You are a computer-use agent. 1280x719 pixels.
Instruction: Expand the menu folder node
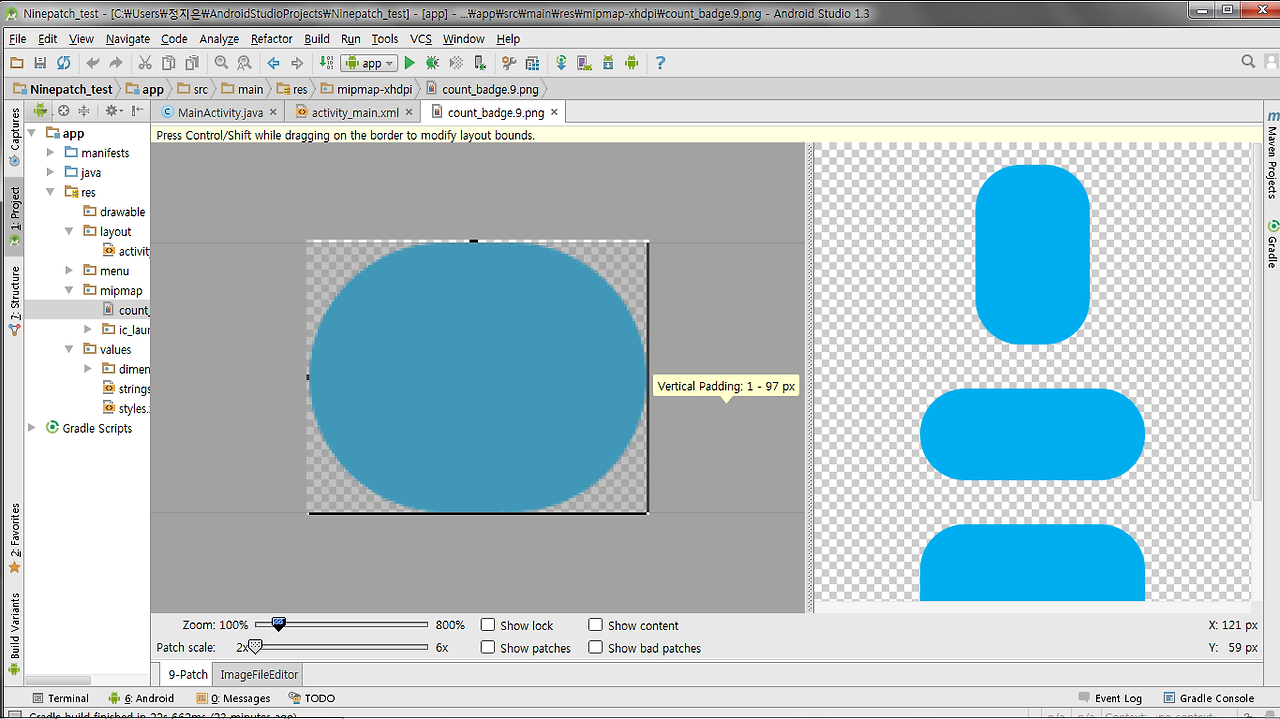(x=69, y=270)
